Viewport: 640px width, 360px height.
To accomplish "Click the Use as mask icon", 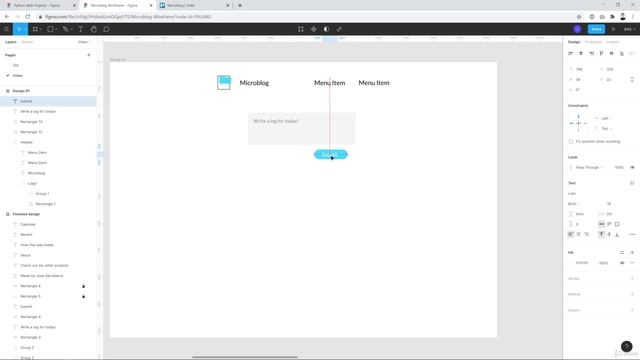I will point(326,29).
